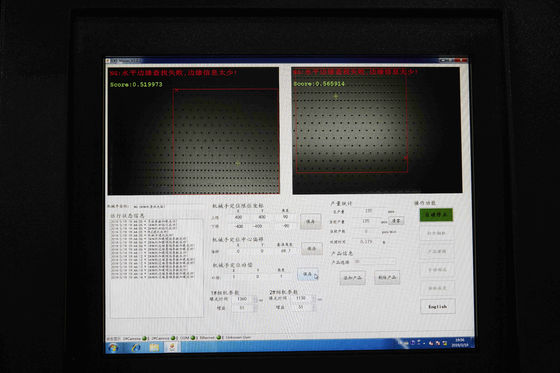Screen dimensions: 560x373
Task: Click the vision app icon on taskbar
Action: [172, 347]
